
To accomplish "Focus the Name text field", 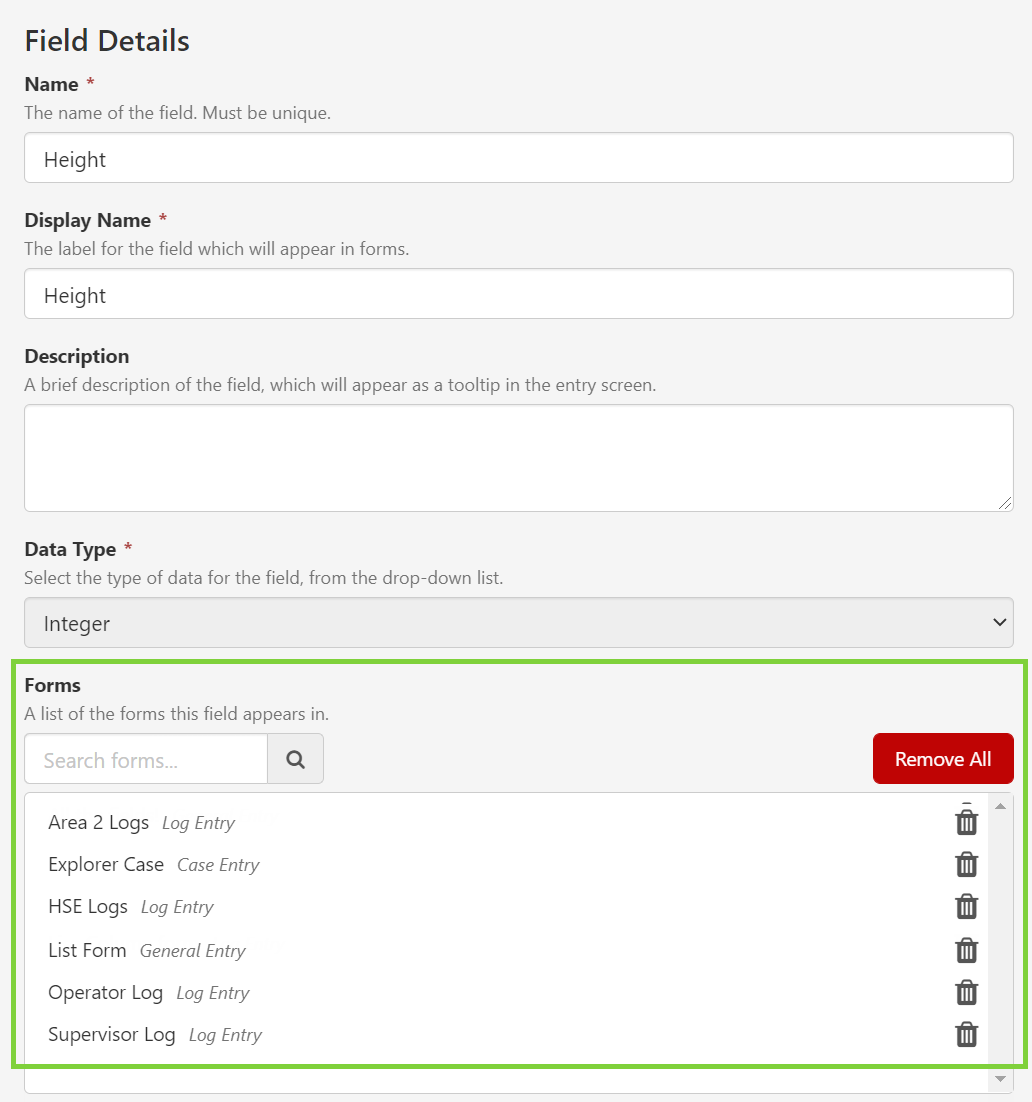I will (518, 159).
